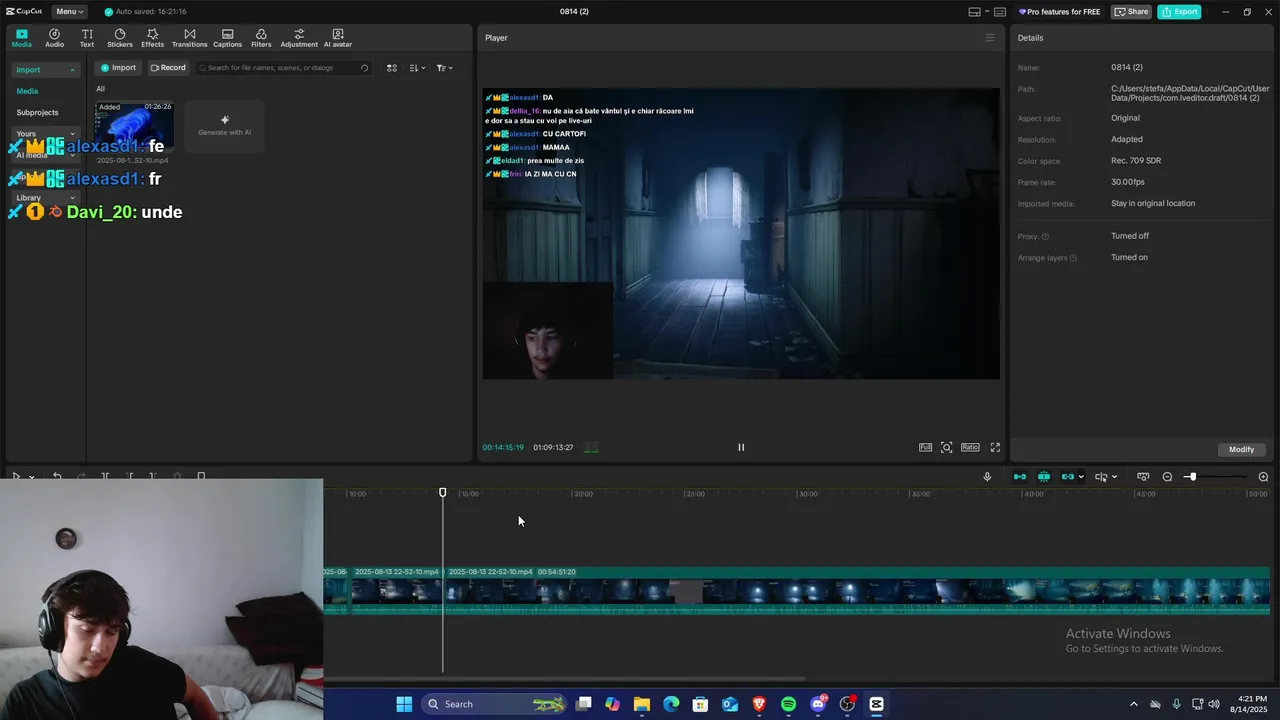Click Pro features for FREE link
1280x720 pixels.
[1059, 12]
